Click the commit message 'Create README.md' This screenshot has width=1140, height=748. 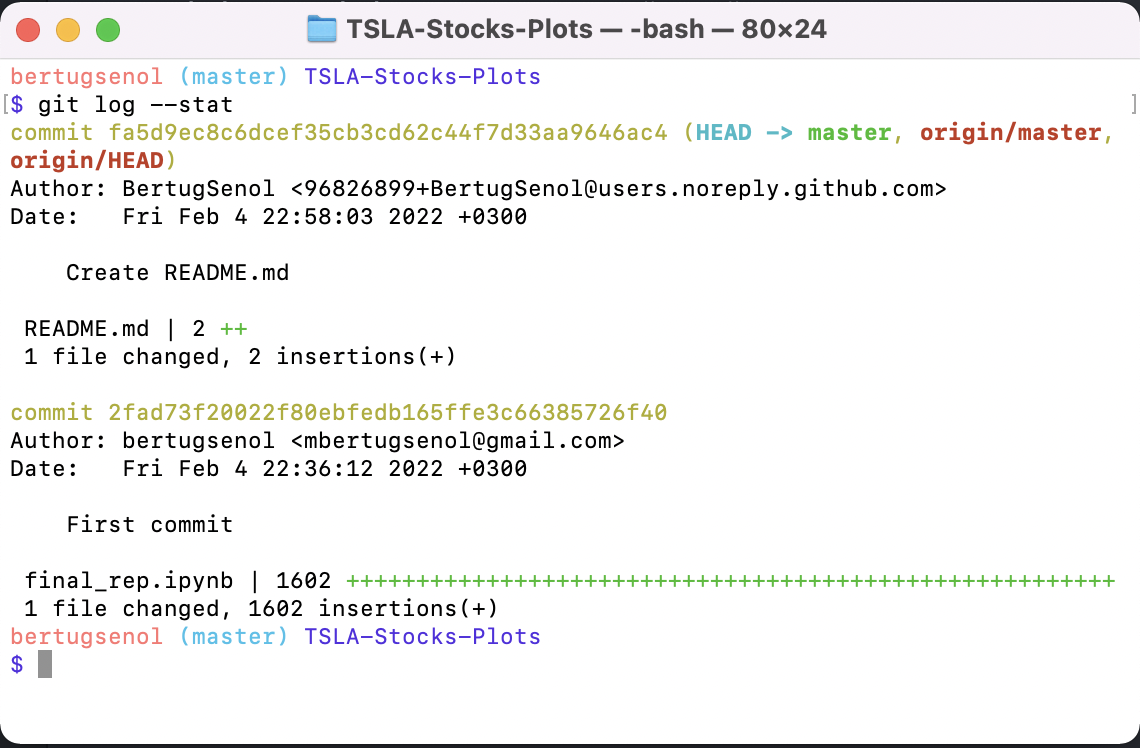click(x=177, y=273)
